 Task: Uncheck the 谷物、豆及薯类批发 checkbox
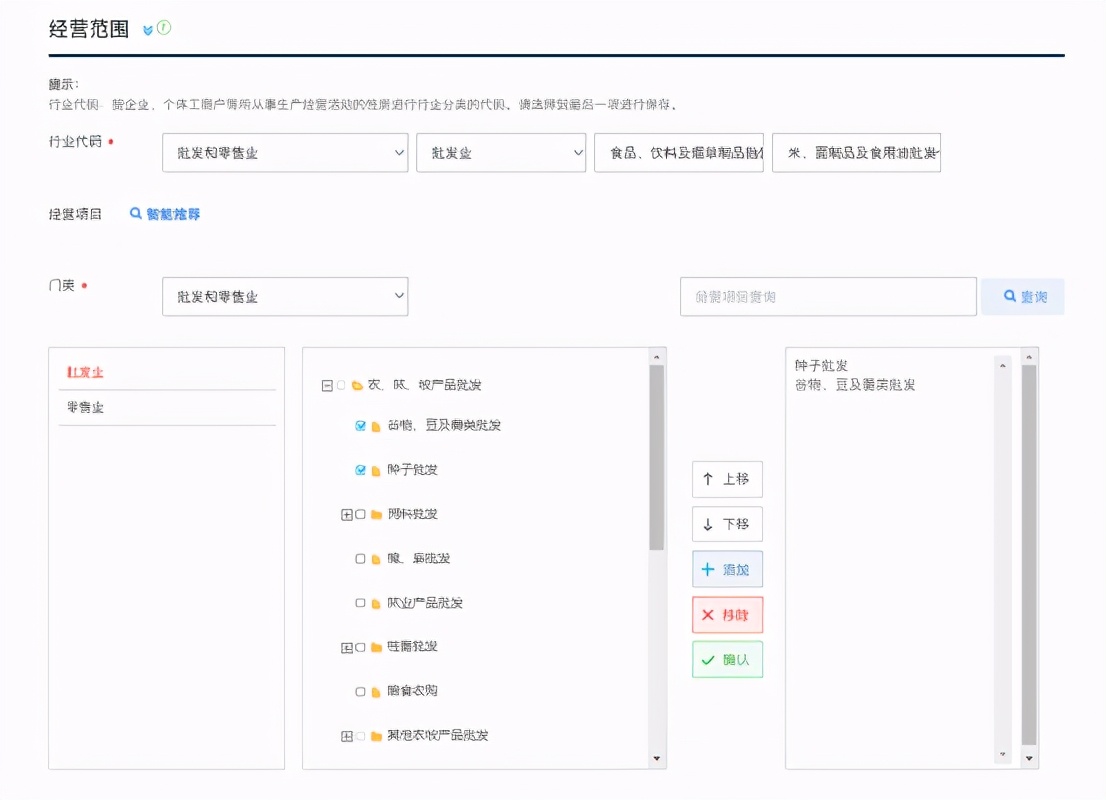(360, 425)
